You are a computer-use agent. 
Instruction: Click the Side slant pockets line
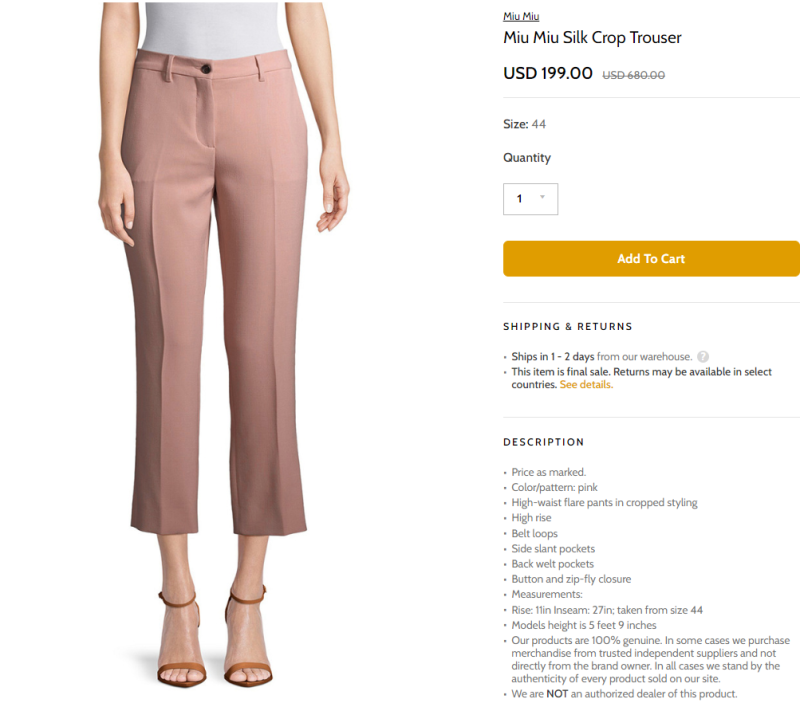click(x=553, y=548)
